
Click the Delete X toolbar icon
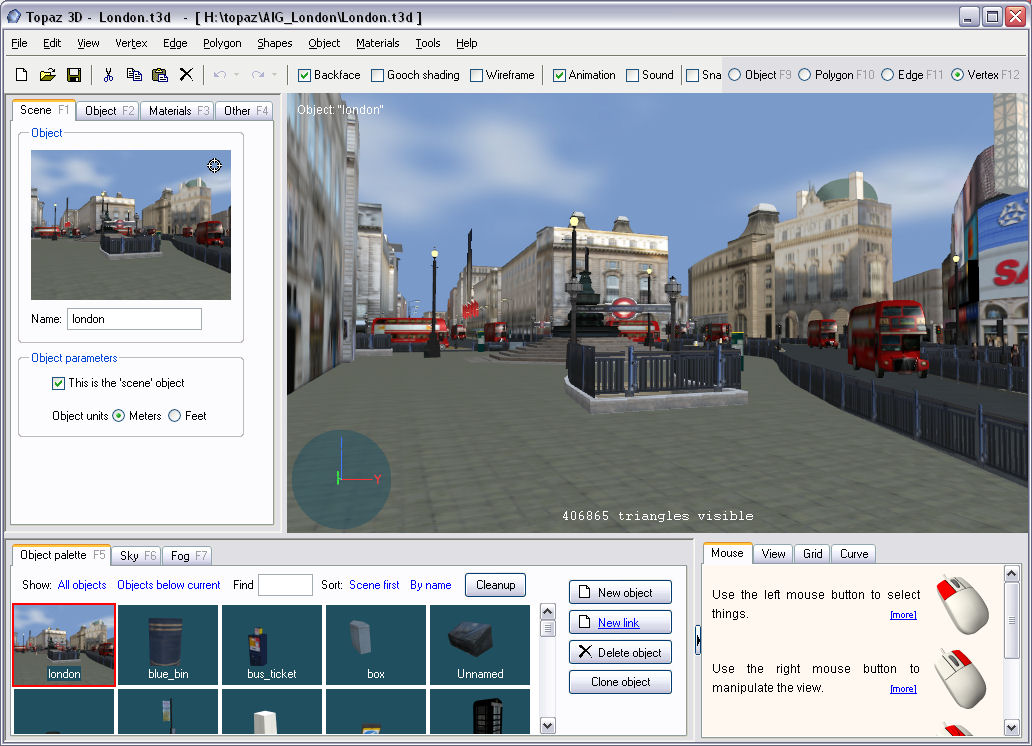(x=186, y=75)
